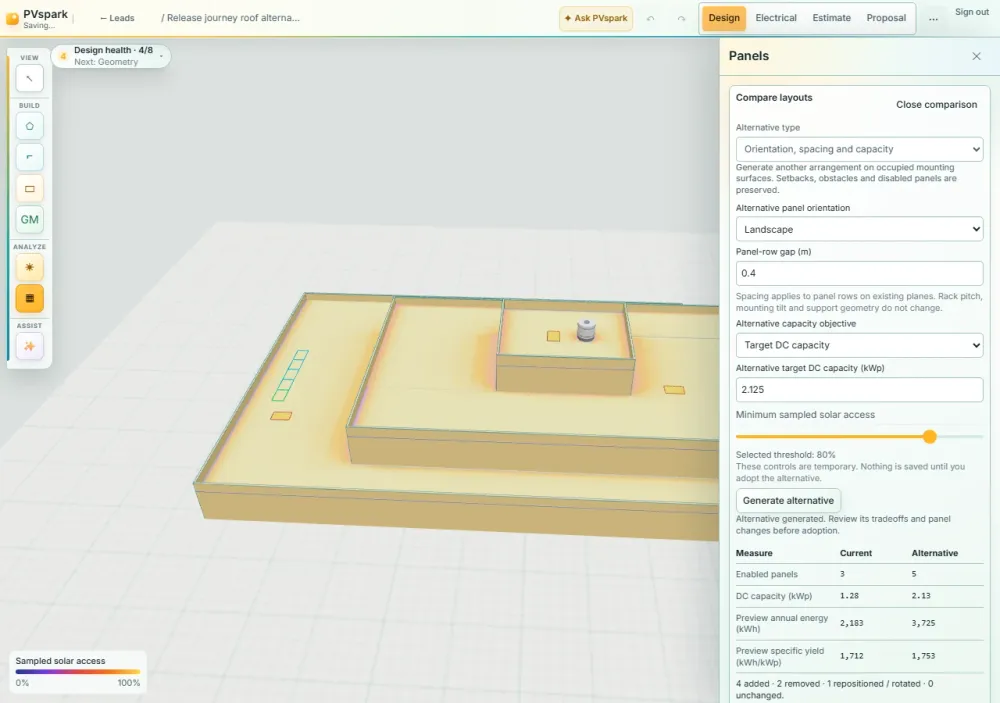The image size is (1000, 703).
Task: Click the Compare layouts heading
Action: [774, 98]
